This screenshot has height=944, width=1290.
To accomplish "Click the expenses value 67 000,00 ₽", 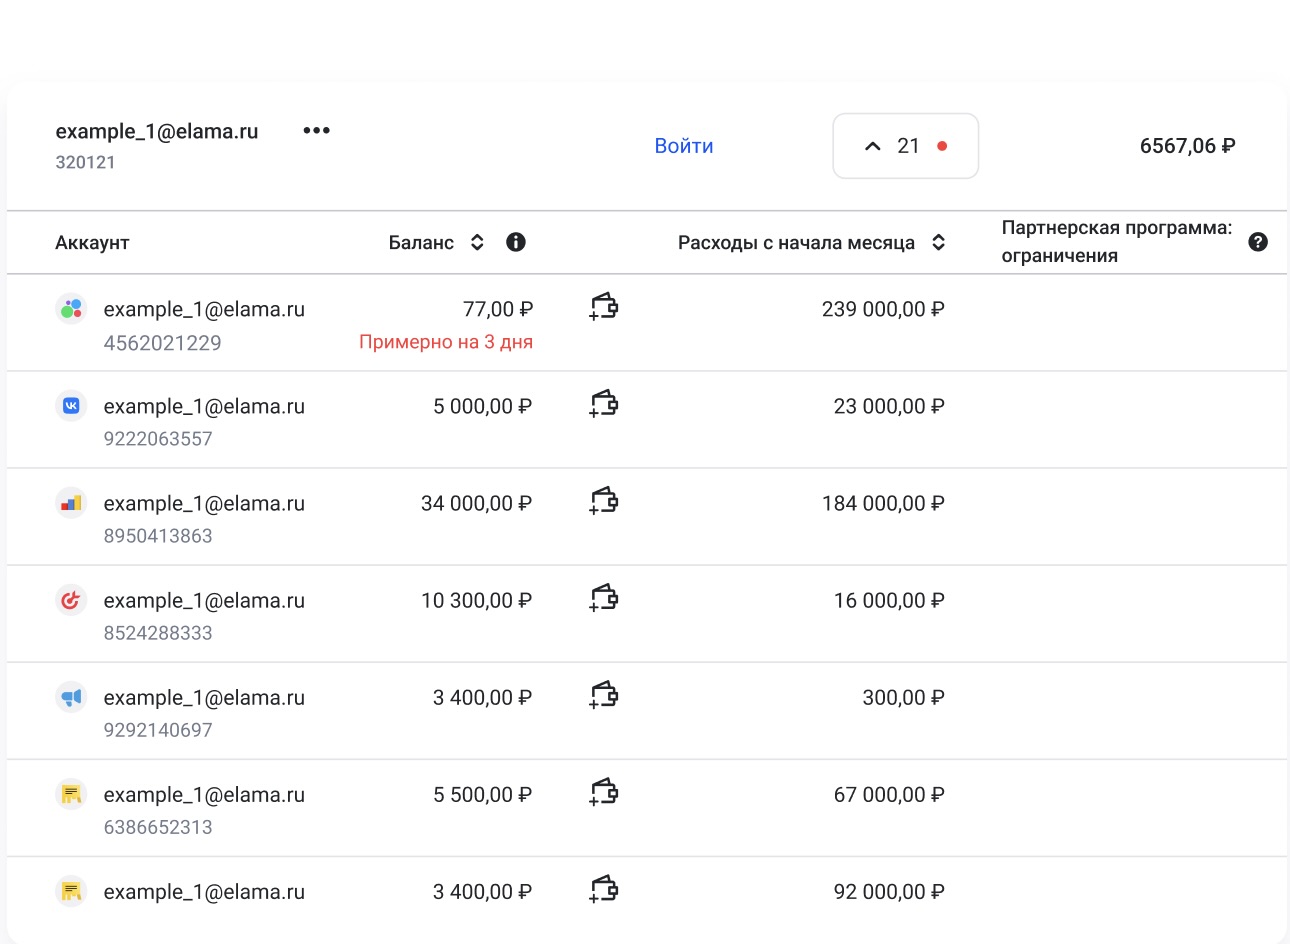I will 889,795.
